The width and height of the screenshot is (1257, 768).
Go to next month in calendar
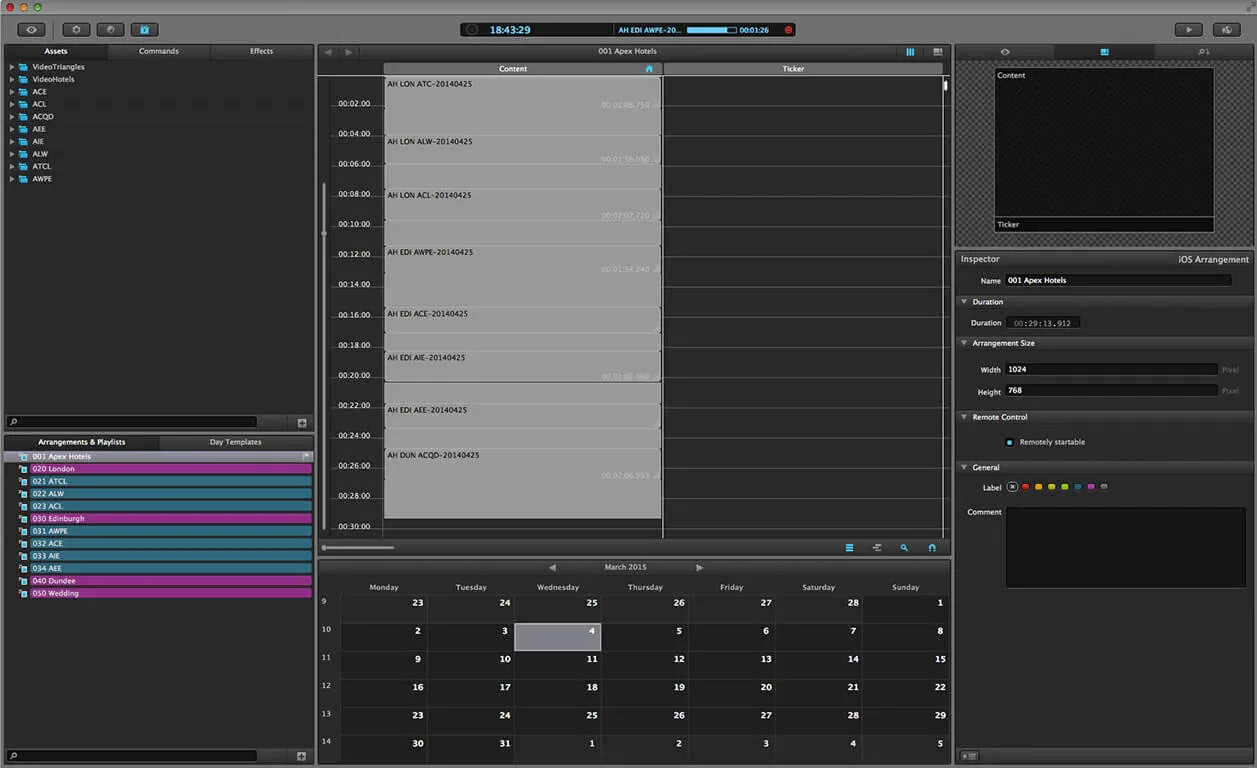pyautogui.click(x=699, y=567)
